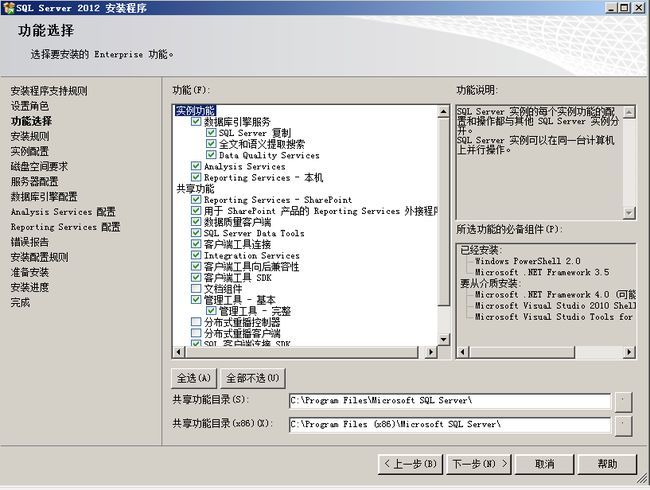This screenshot has height=490, width=650.
Task: Go back with 上一步(B) button
Action: (x=410, y=464)
